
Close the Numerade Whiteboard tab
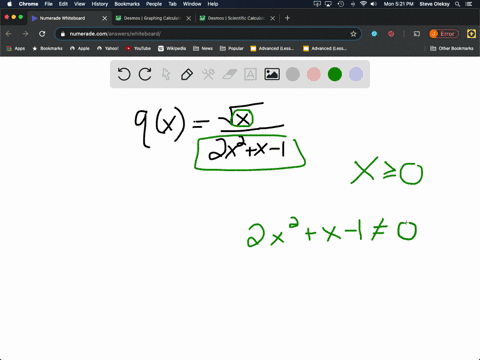105,18
